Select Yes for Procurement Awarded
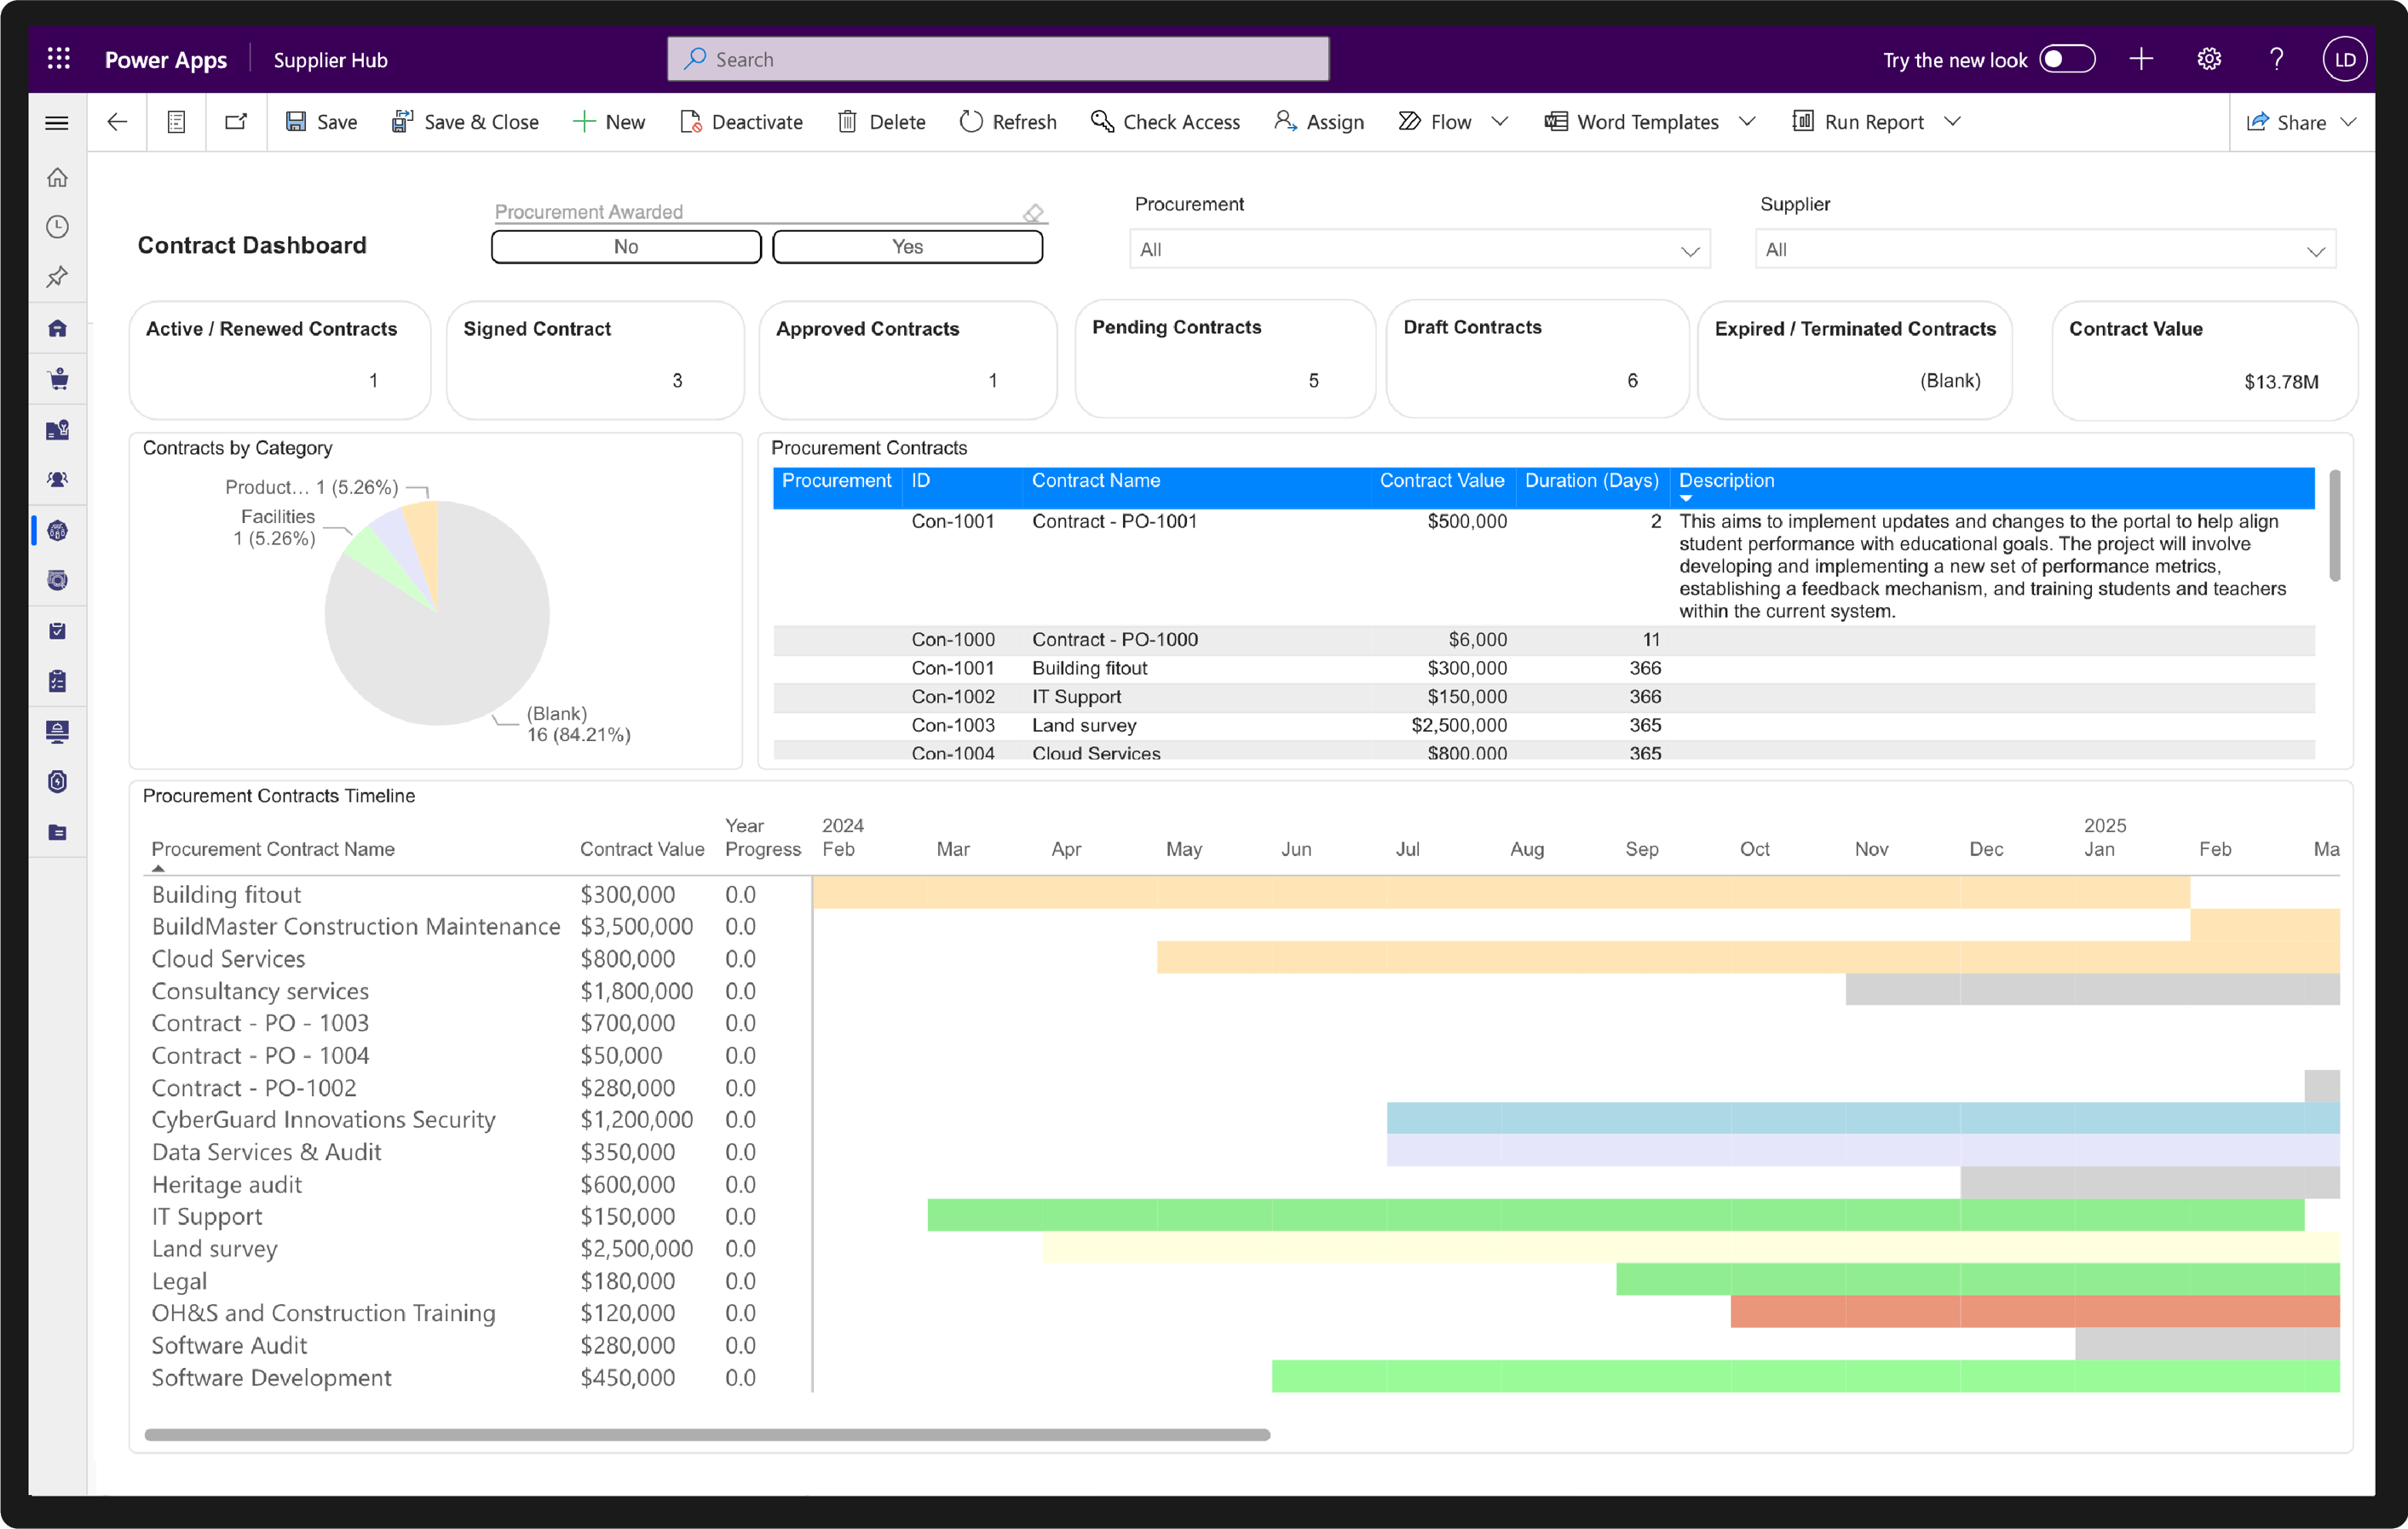This screenshot has width=2408, height=1529. (x=907, y=247)
